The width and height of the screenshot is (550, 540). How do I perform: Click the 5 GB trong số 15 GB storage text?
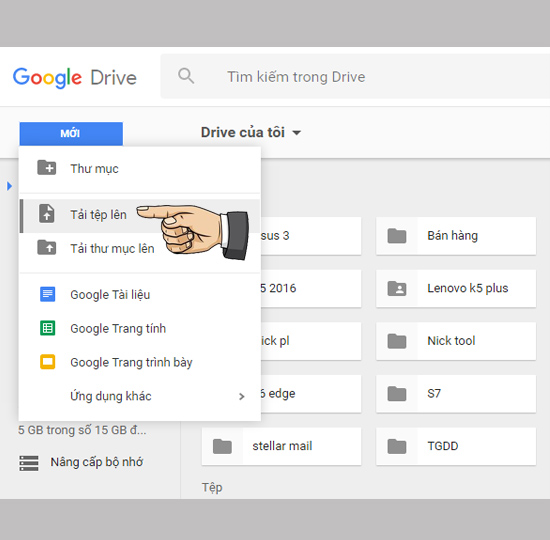tap(82, 430)
